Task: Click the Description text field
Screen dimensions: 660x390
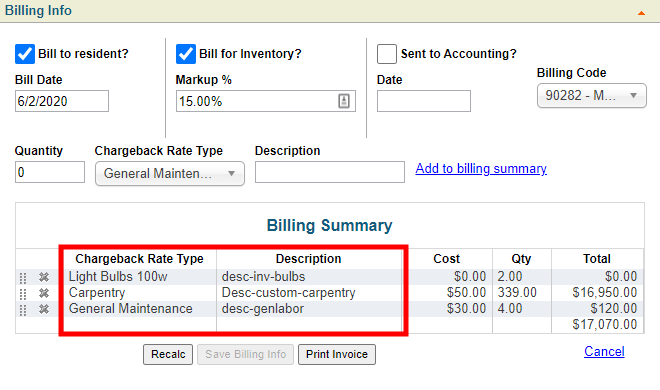Action: pyautogui.click(x=330, y=172)
